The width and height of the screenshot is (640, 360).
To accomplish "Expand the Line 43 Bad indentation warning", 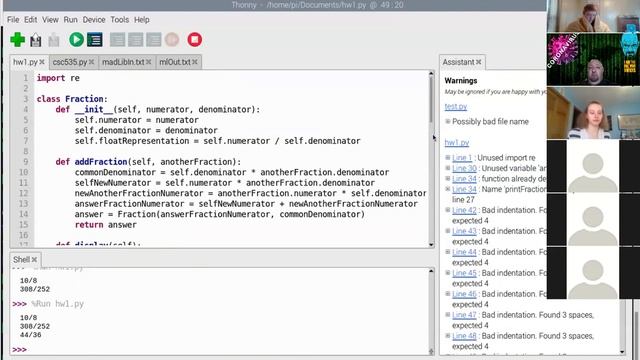I will pos(448,231).
